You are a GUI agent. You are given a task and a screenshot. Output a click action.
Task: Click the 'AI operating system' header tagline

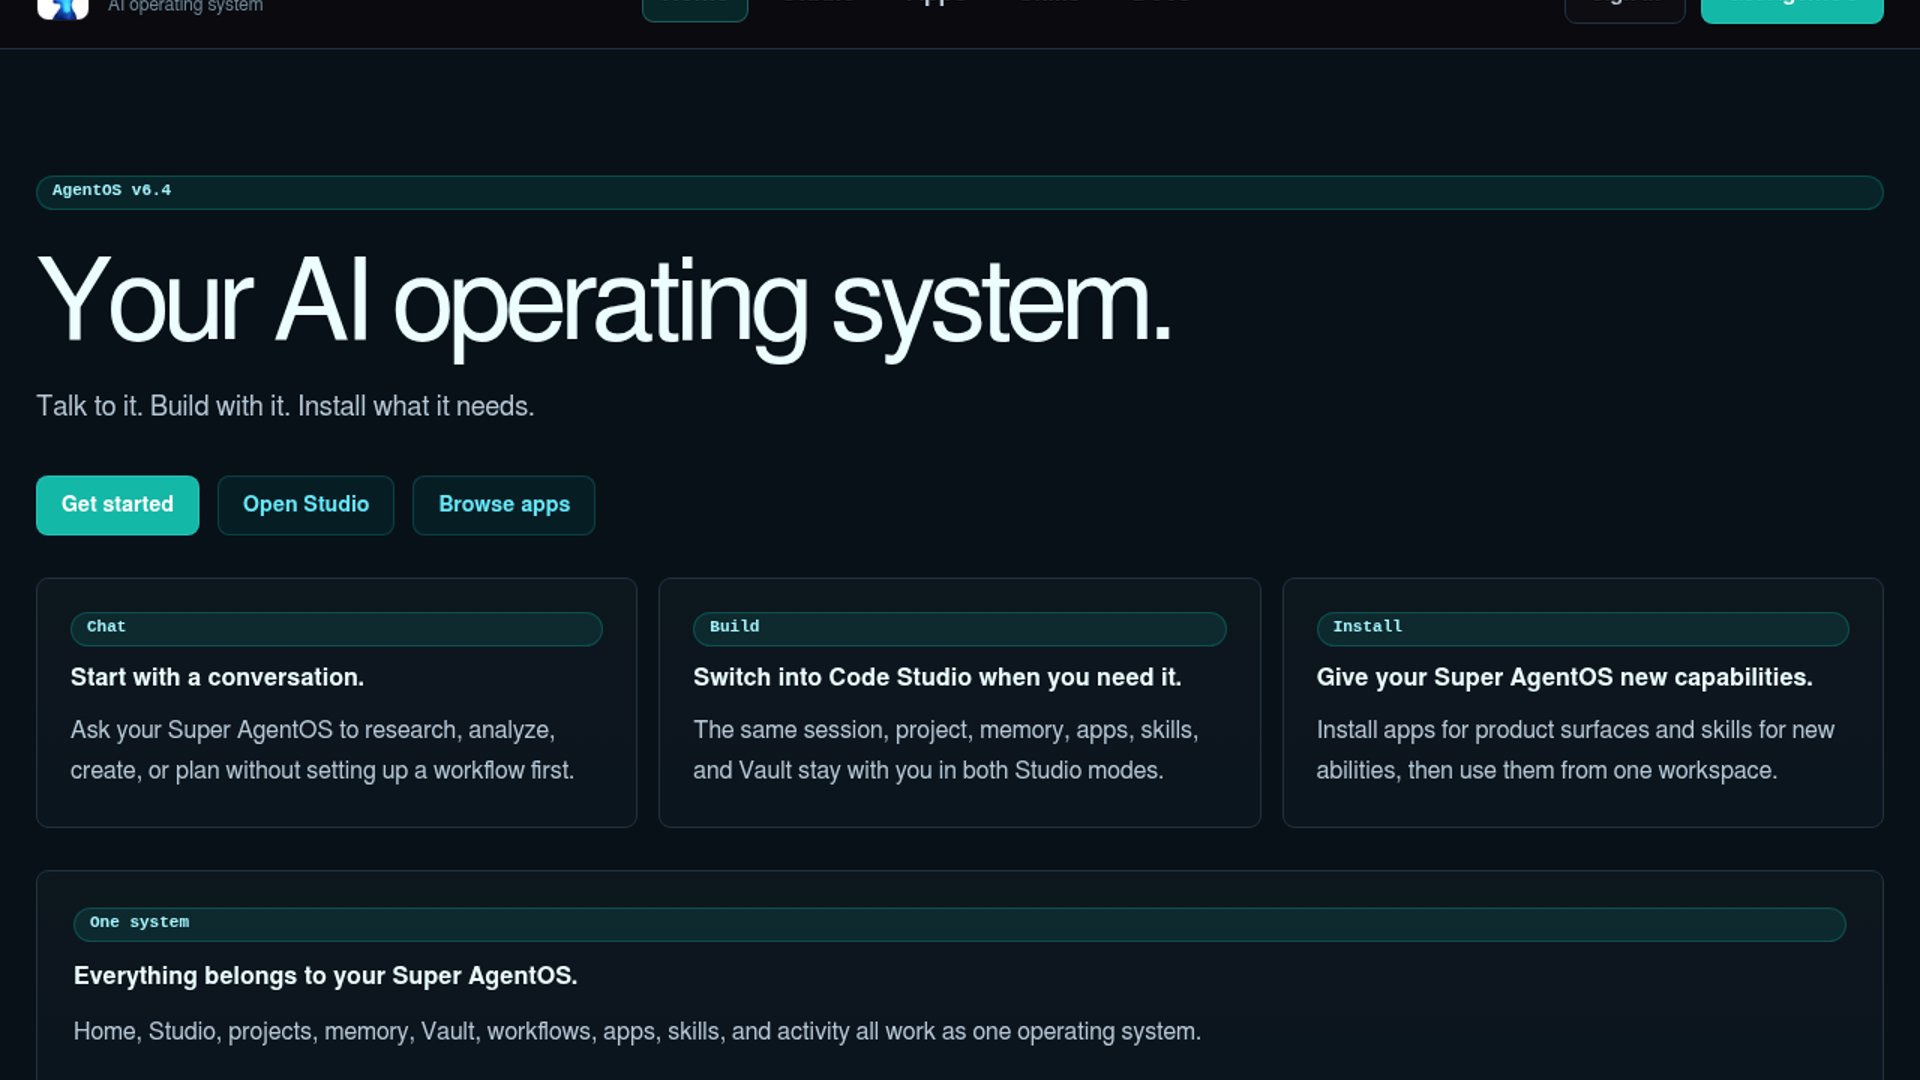click(185, 6)
